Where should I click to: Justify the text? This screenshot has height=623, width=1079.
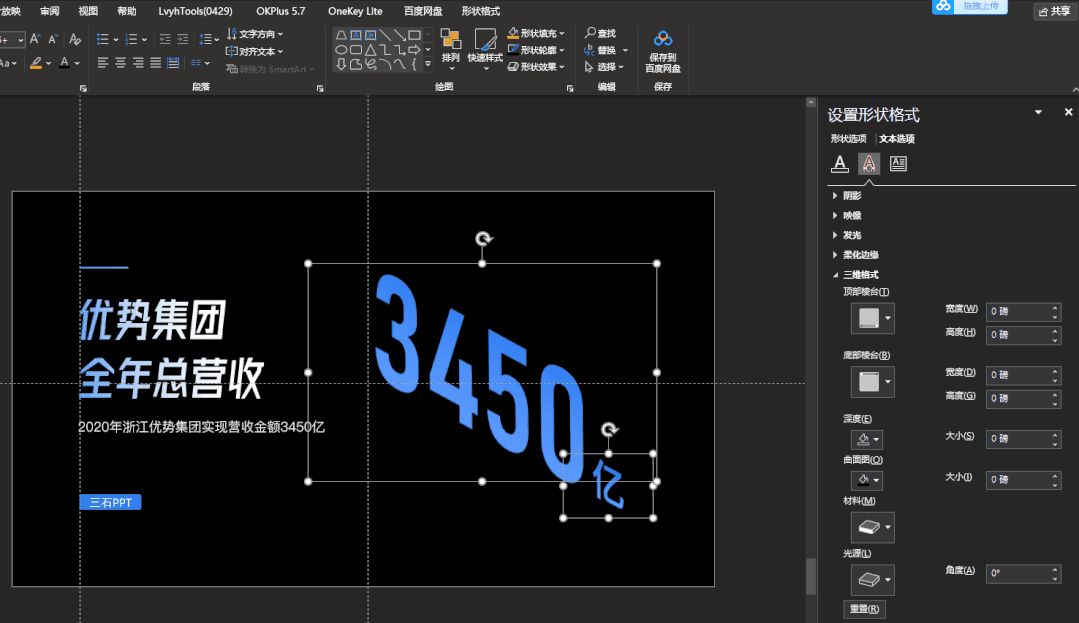point(156,63)
